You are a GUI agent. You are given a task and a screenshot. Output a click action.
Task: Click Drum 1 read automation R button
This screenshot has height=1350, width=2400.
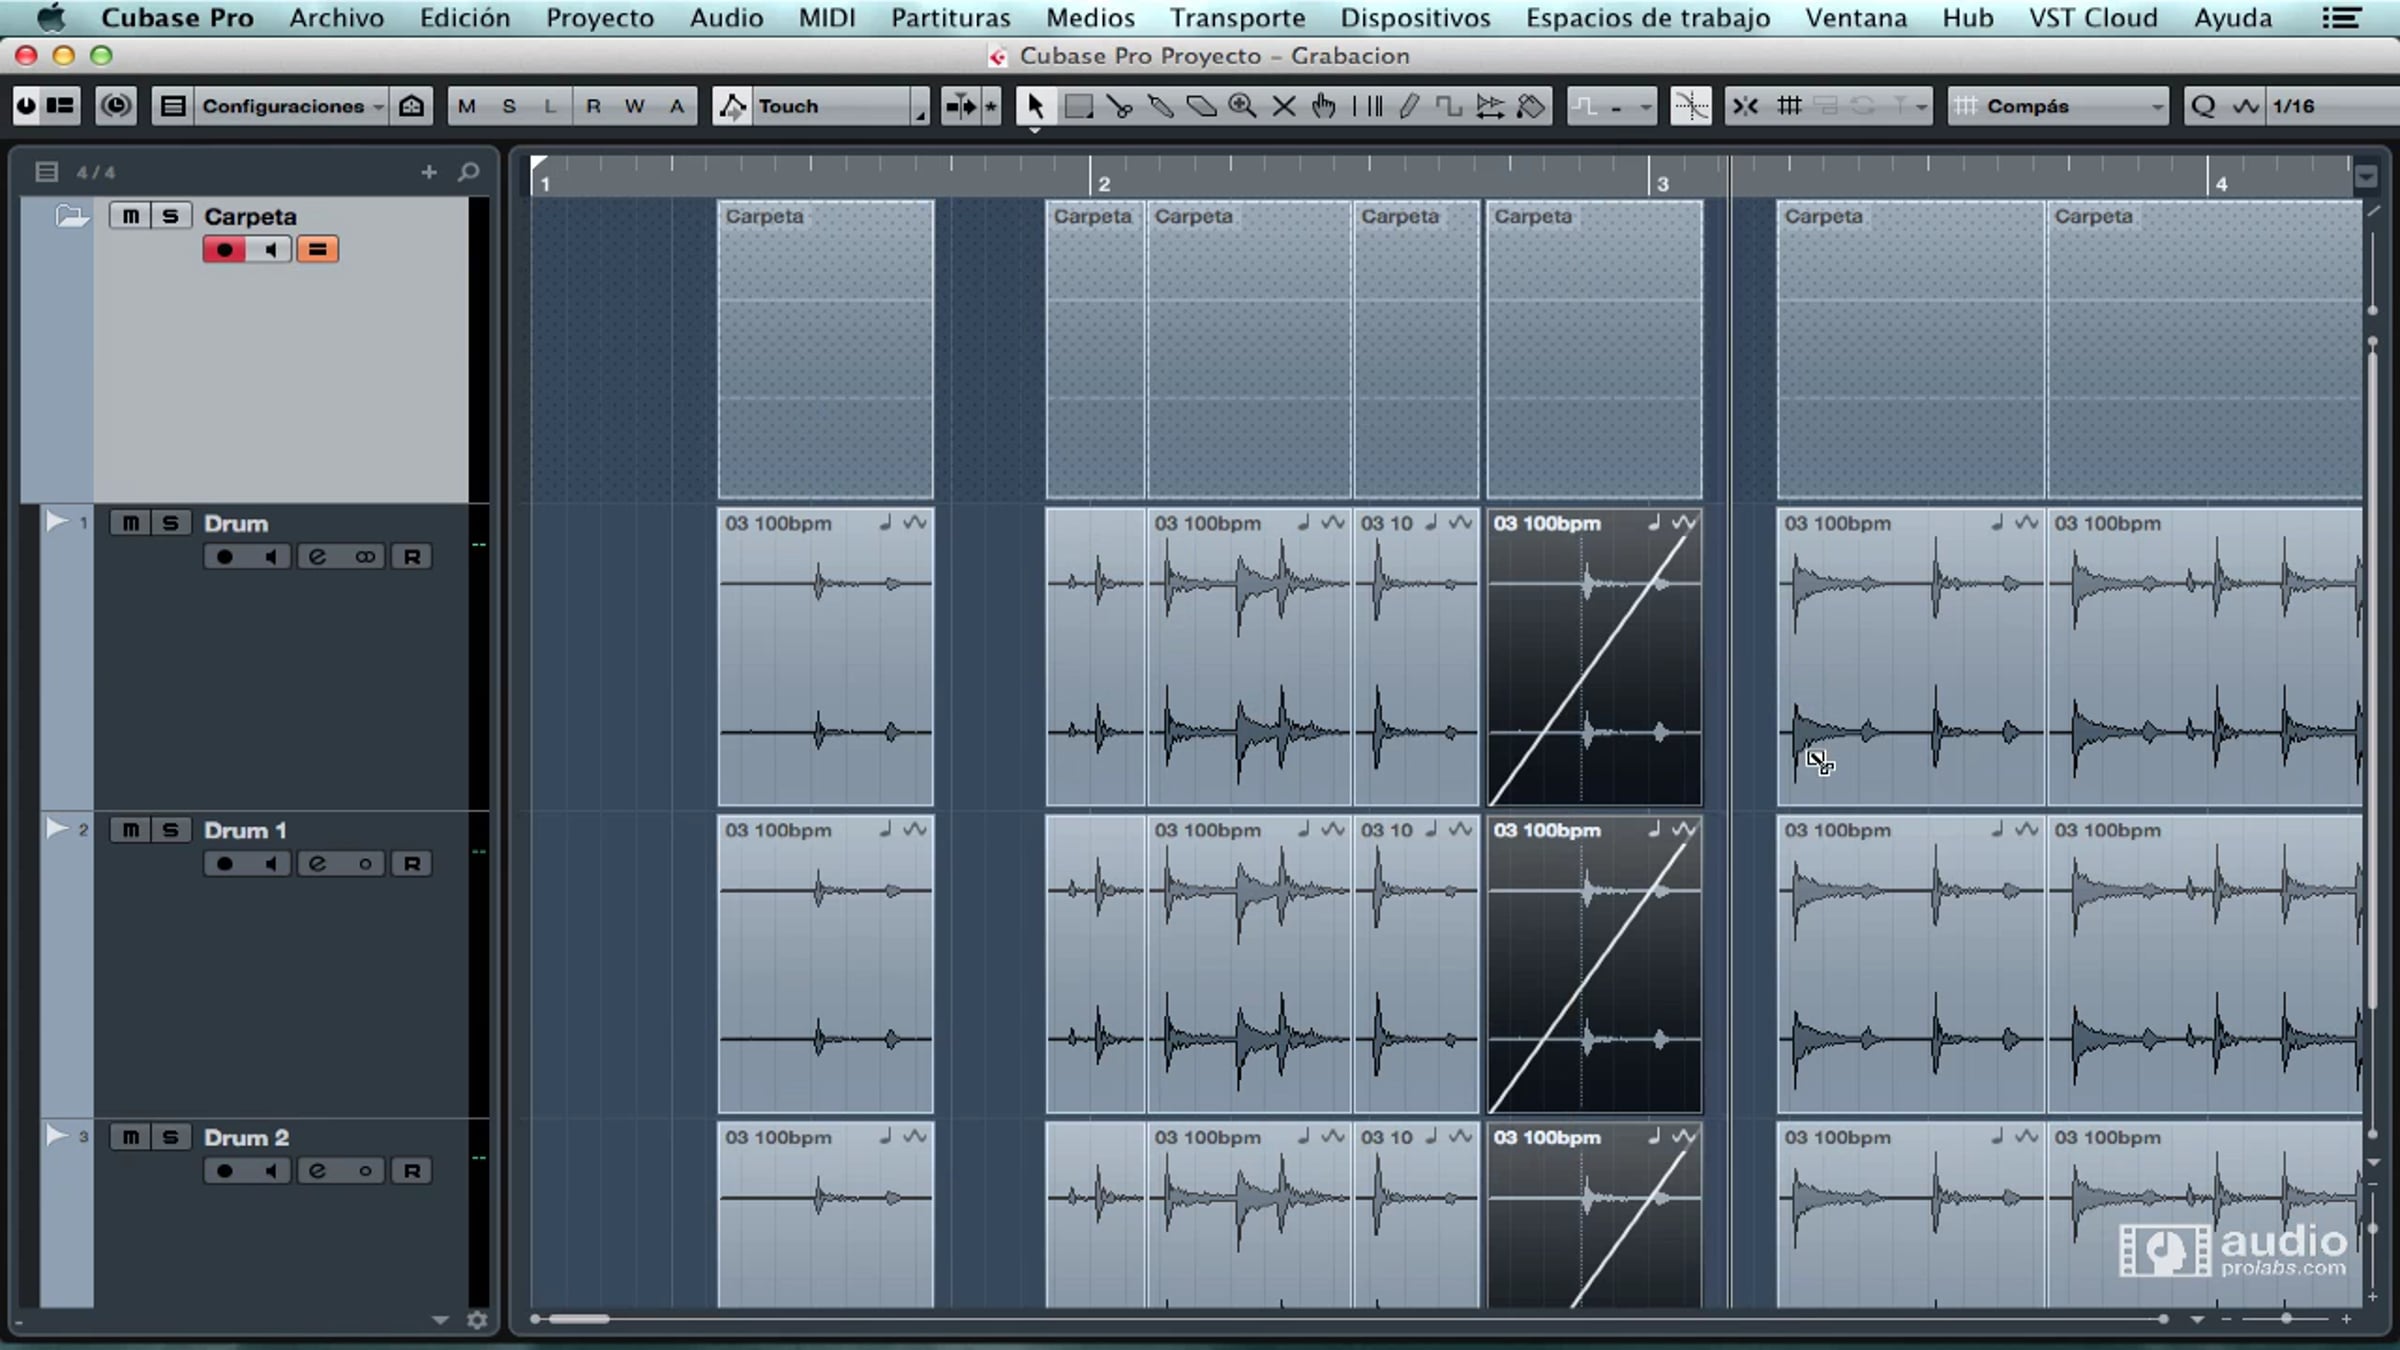coord(411,864)
